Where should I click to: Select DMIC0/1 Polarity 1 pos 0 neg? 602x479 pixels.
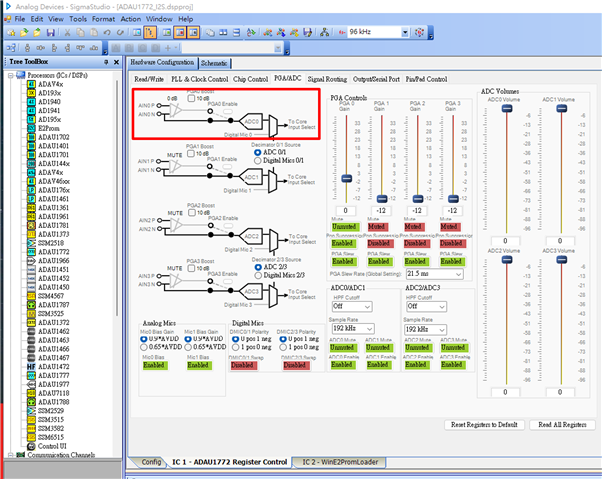236,347
